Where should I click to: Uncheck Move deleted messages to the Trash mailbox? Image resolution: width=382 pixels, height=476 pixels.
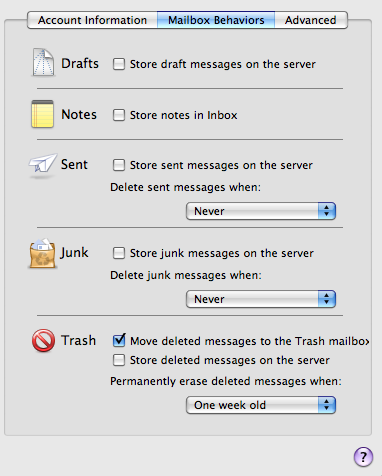[119, 340]
